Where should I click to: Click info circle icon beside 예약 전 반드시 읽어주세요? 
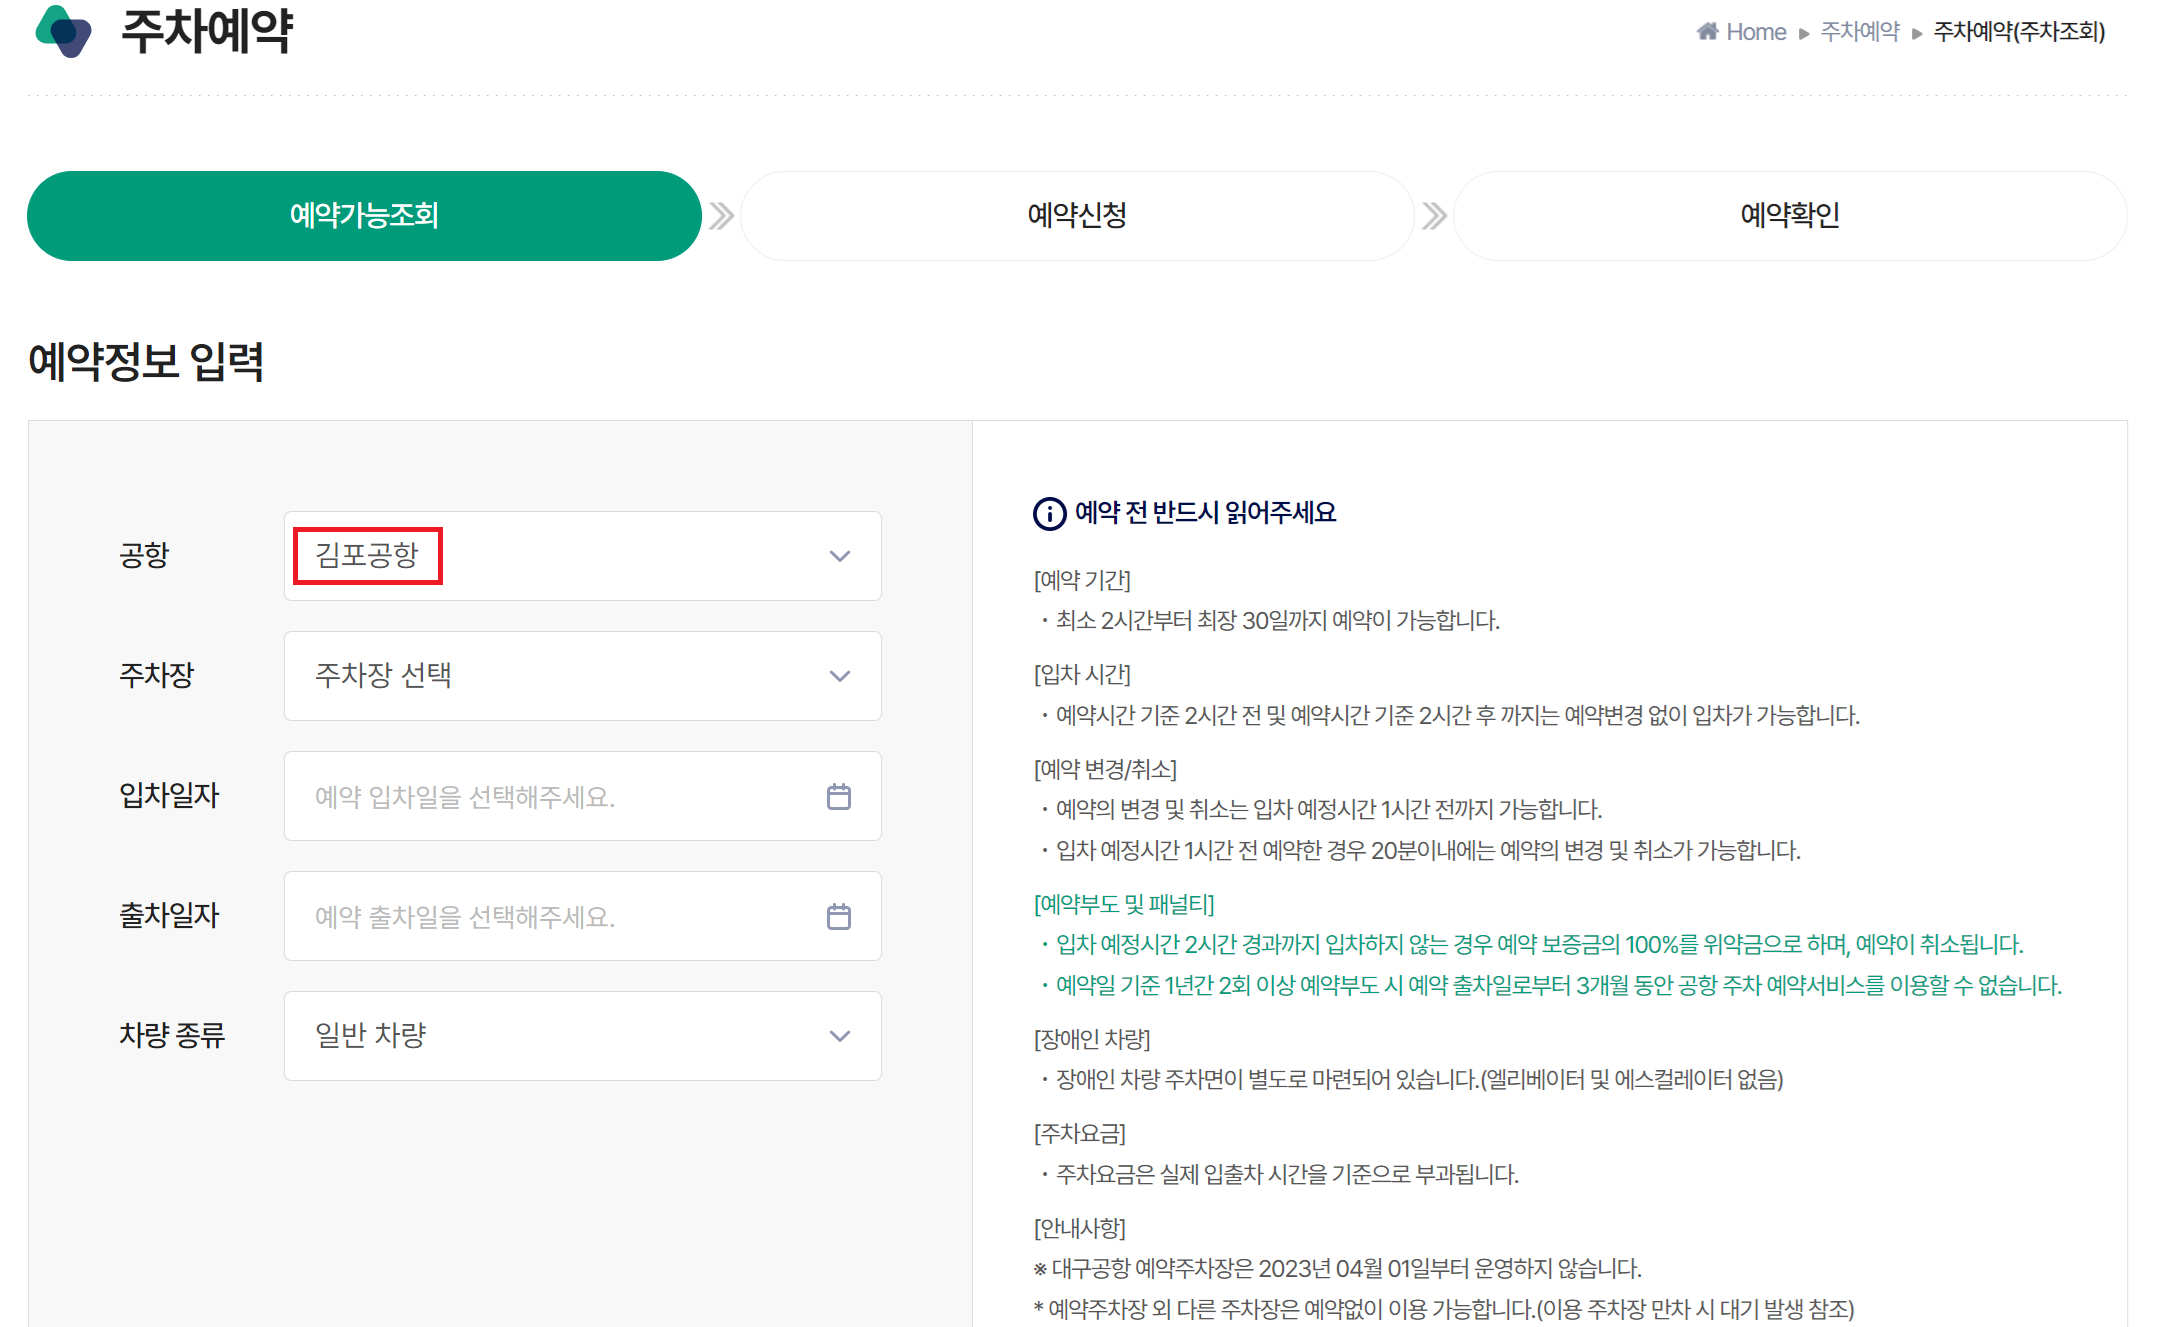coord(1049,513)
